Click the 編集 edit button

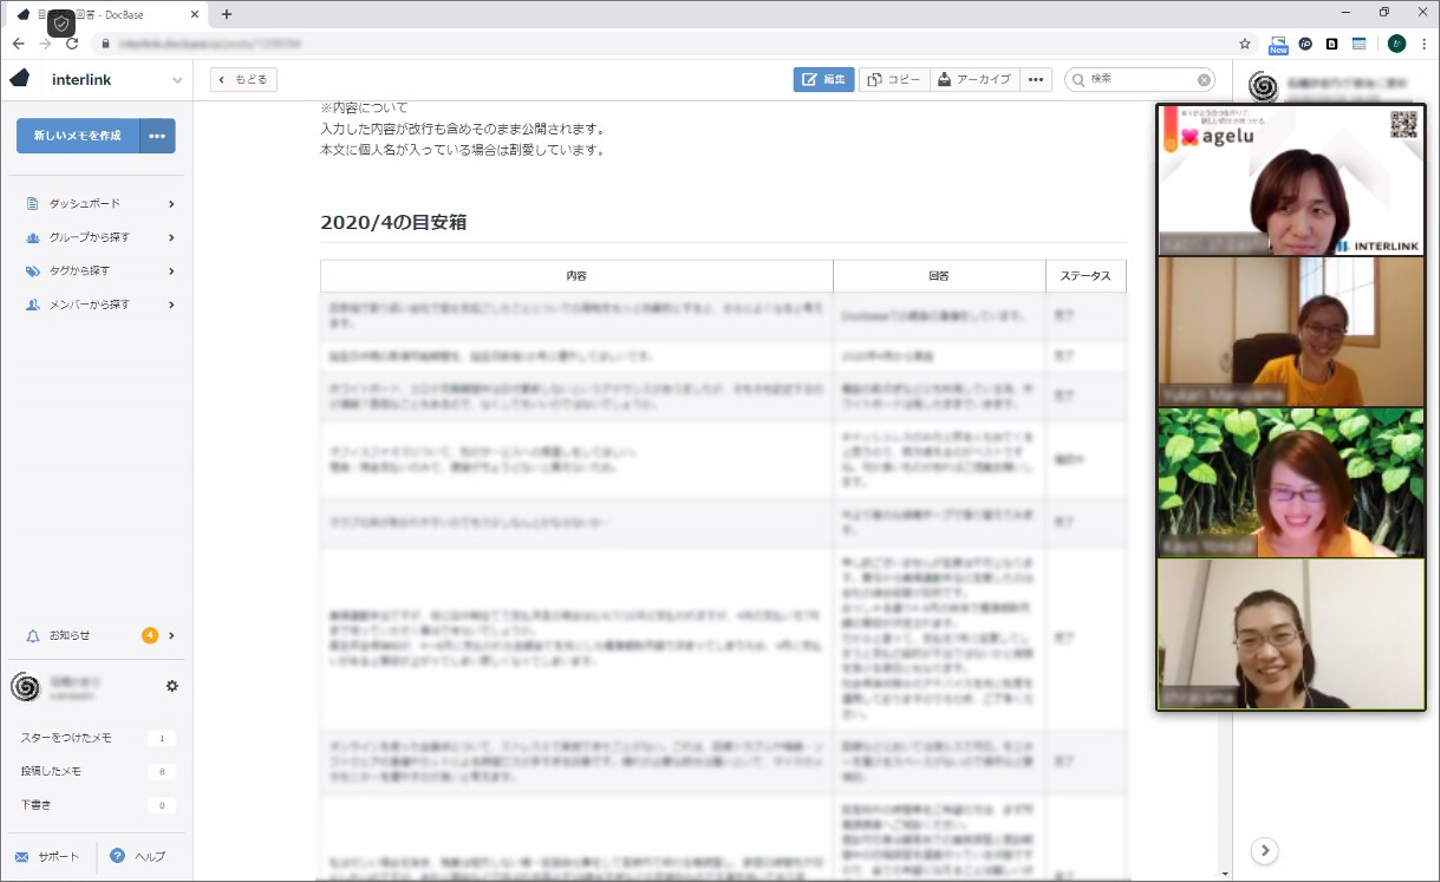pos(824,80)
